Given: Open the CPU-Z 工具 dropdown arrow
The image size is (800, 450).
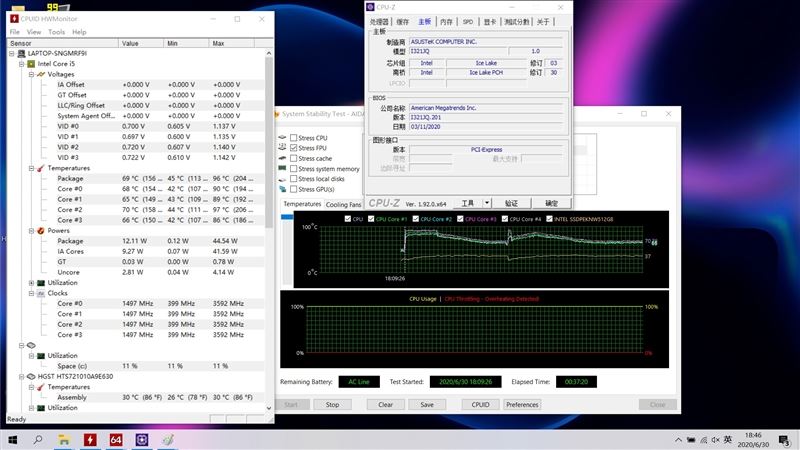Looking at the screenshot, I should coord(487,203).
